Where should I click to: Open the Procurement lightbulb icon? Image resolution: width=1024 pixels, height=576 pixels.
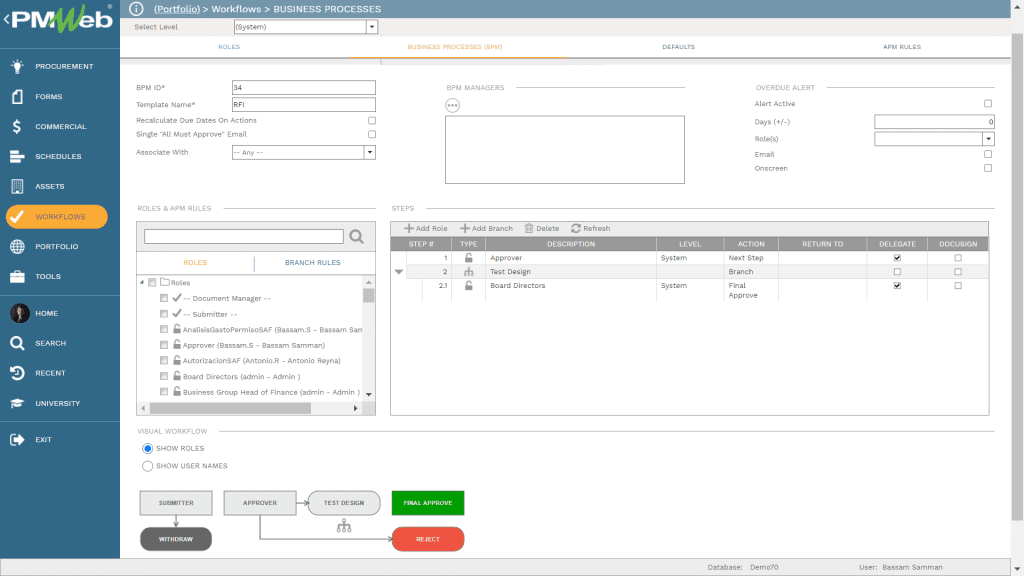[x=17, y=66]
